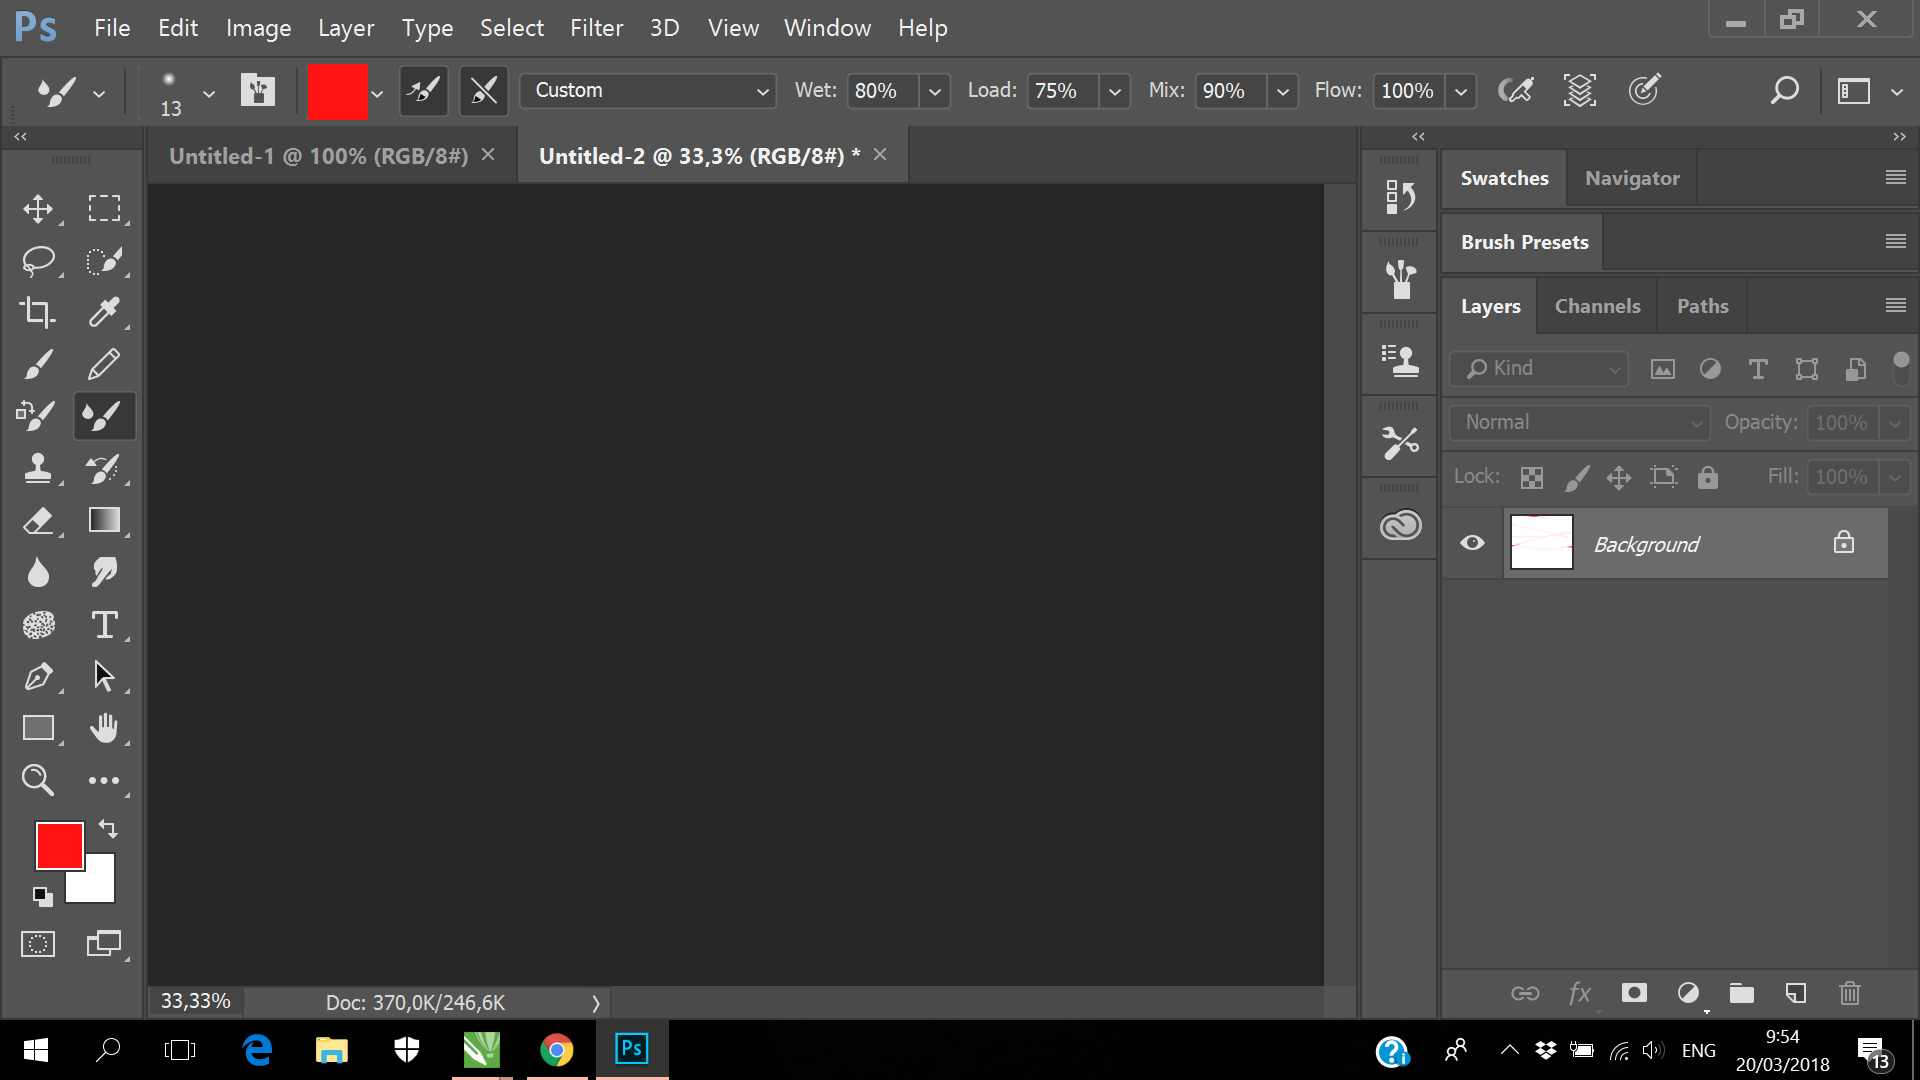Select the Text tool

click(104, 624)
